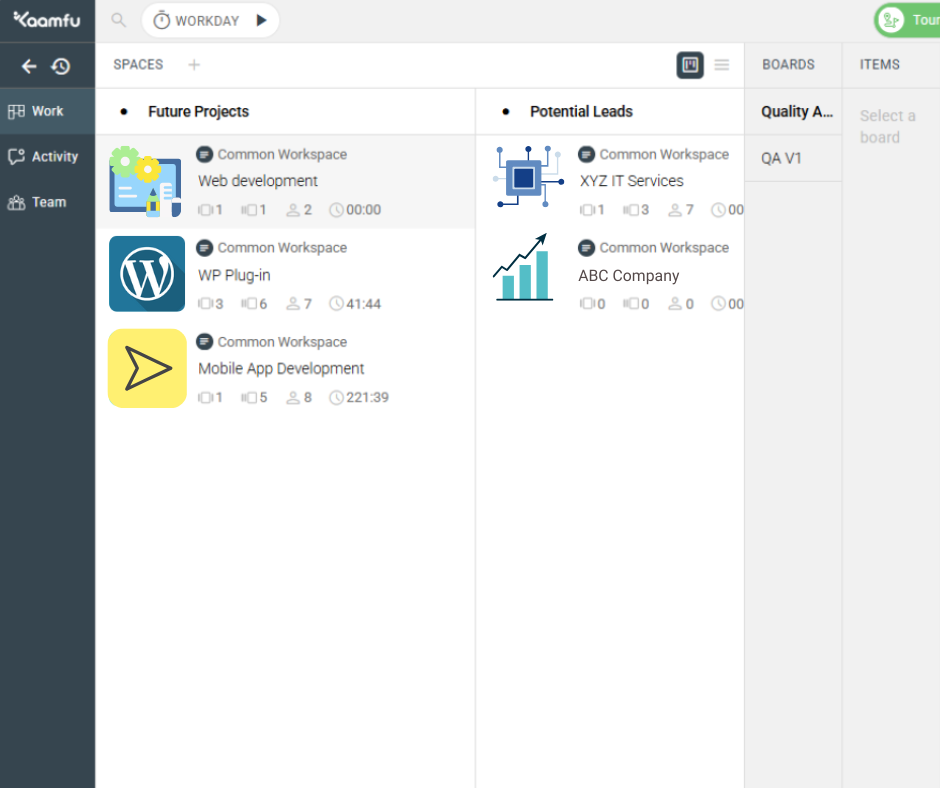
Task: Click the search magnifier icon
Action: [x=119, y=20]
